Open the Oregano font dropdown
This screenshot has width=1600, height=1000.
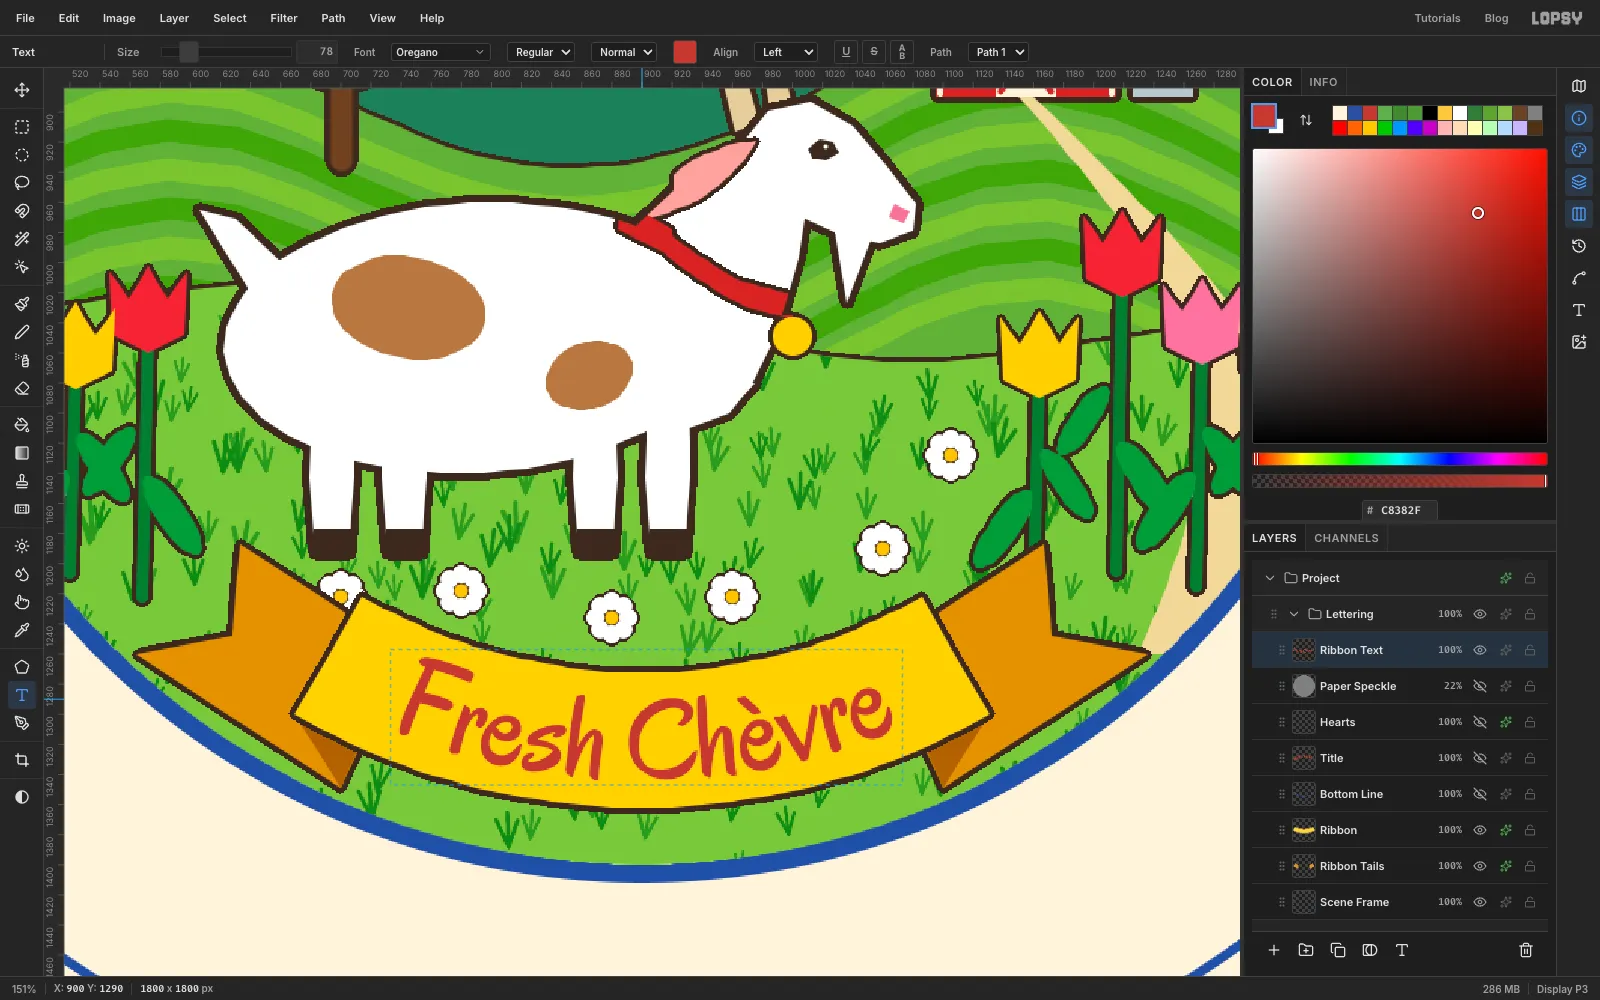(440, 52)
